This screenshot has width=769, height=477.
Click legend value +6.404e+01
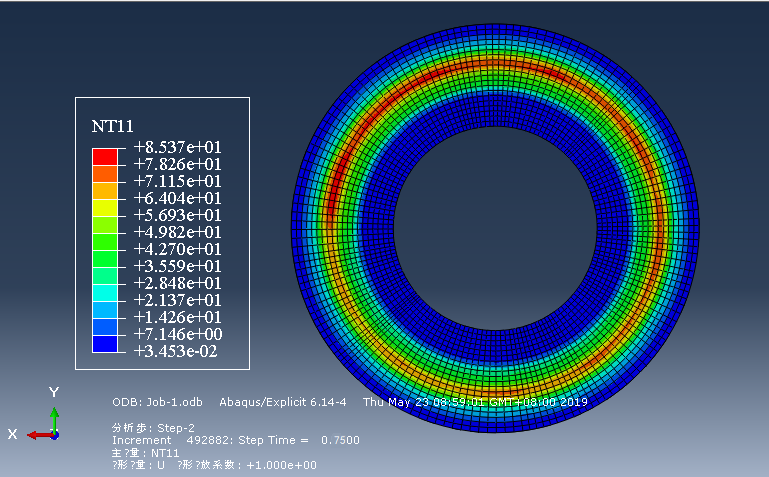[x=178, y=198]
